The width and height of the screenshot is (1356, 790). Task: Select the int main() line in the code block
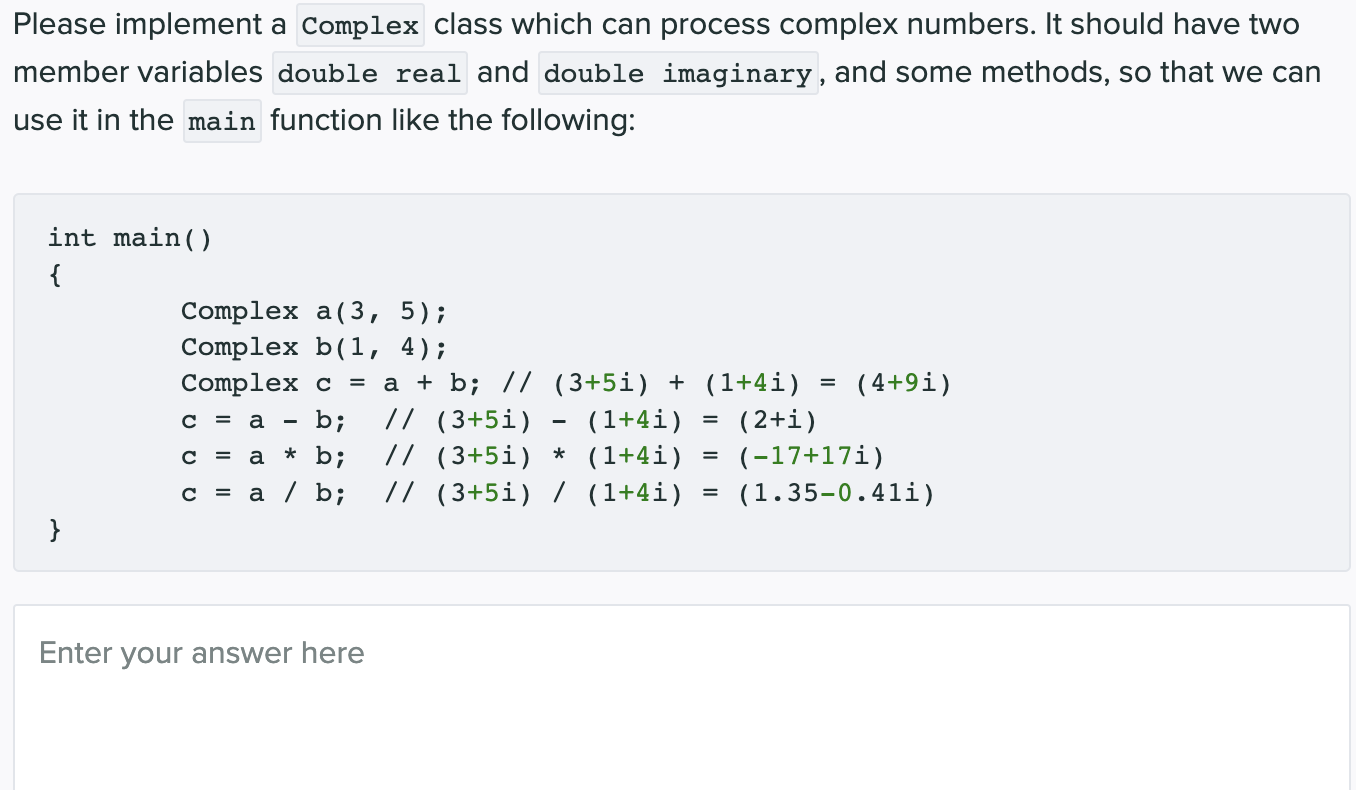129,237
